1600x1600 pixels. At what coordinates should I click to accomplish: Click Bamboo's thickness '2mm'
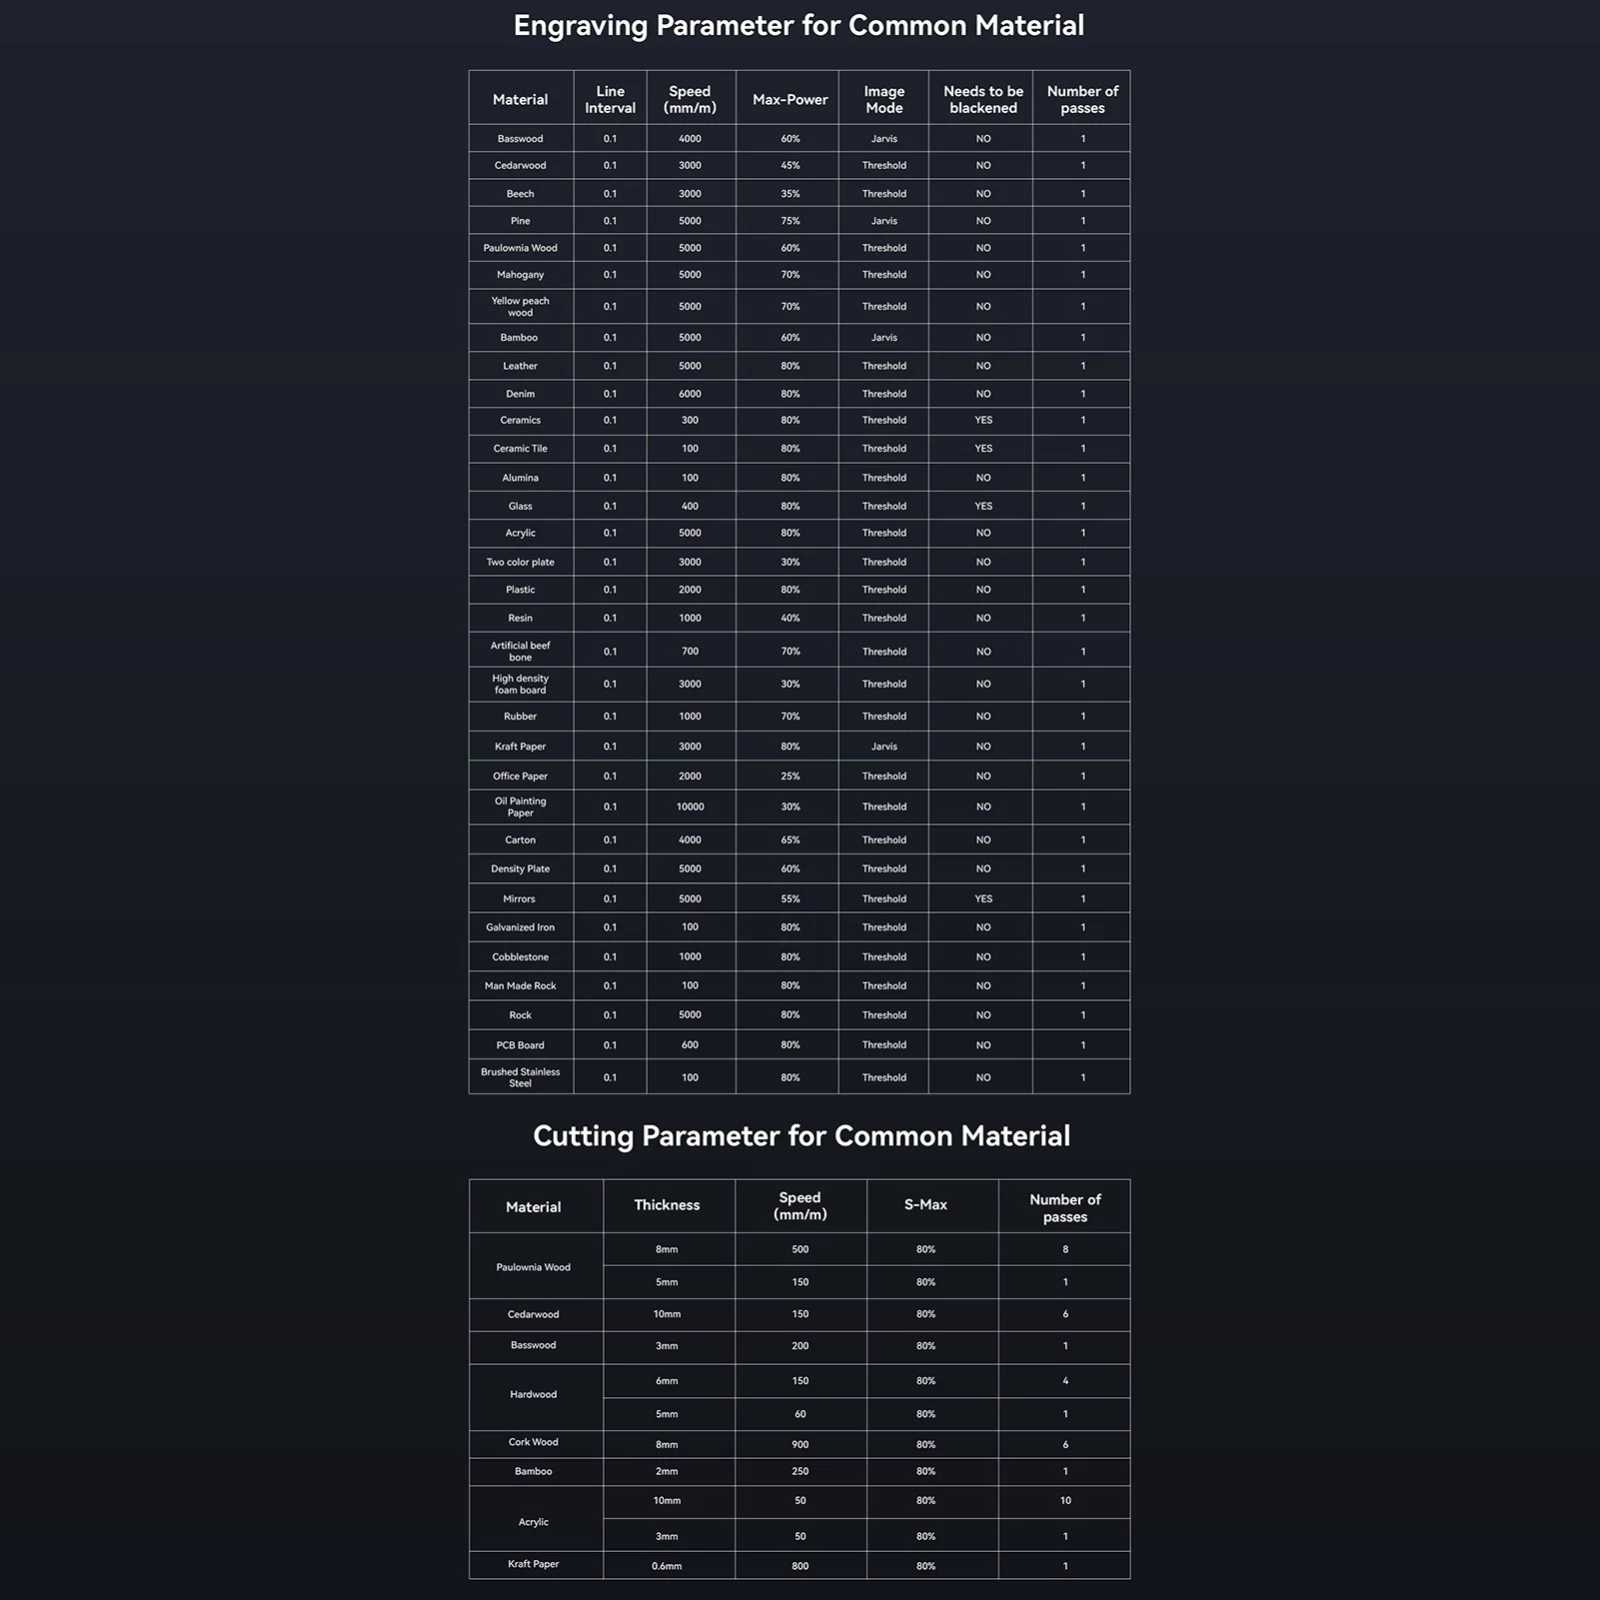[667, 1472]
